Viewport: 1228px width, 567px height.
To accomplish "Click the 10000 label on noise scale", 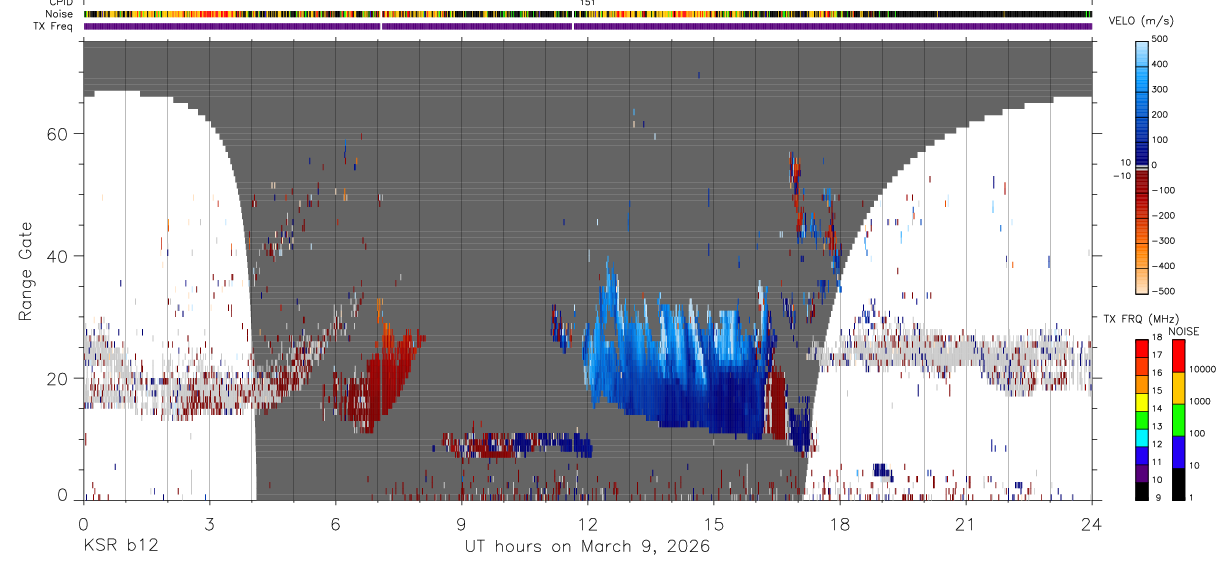I will (x=1203, y=369).
